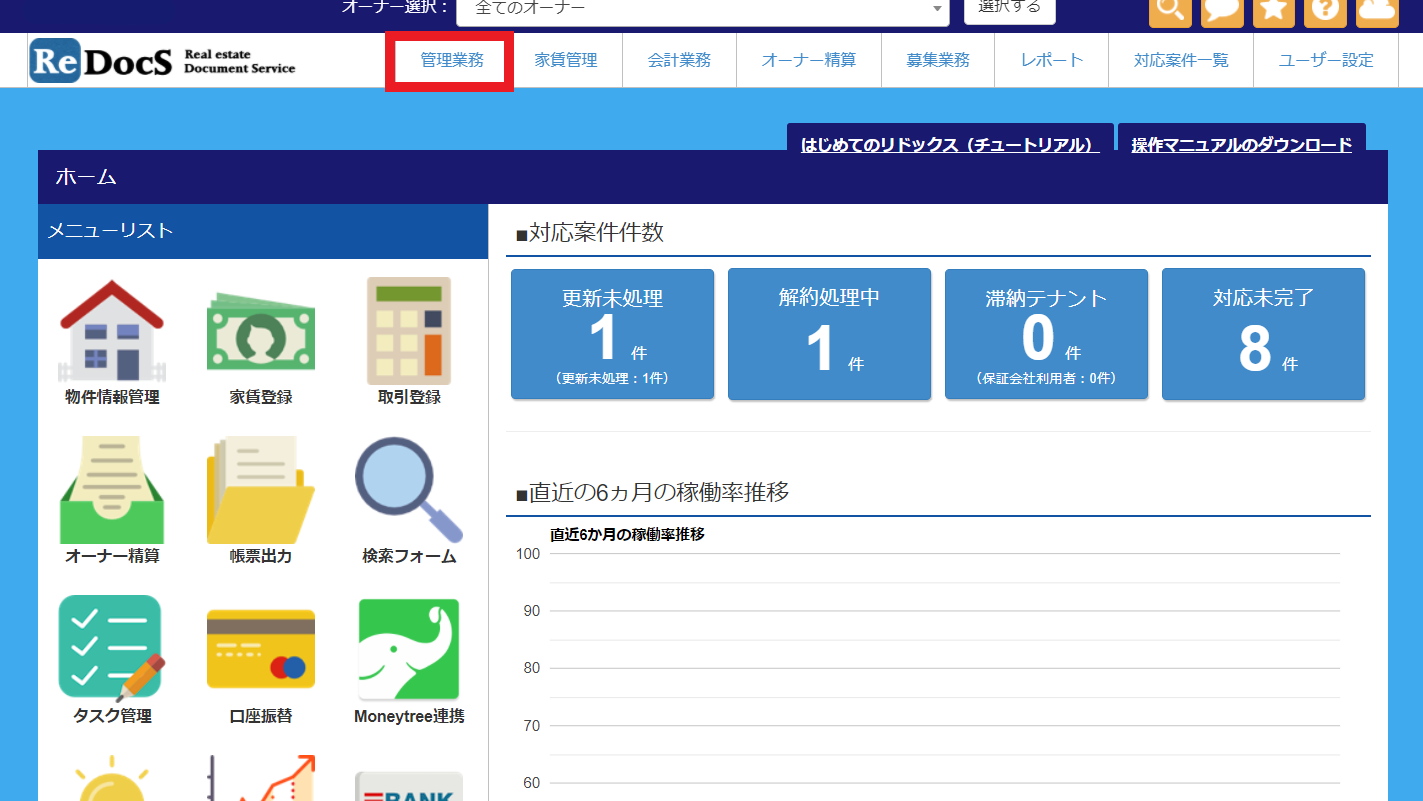
Task: Click the (更新未処理:1件) subtext
Action: (x=613, y=379)
